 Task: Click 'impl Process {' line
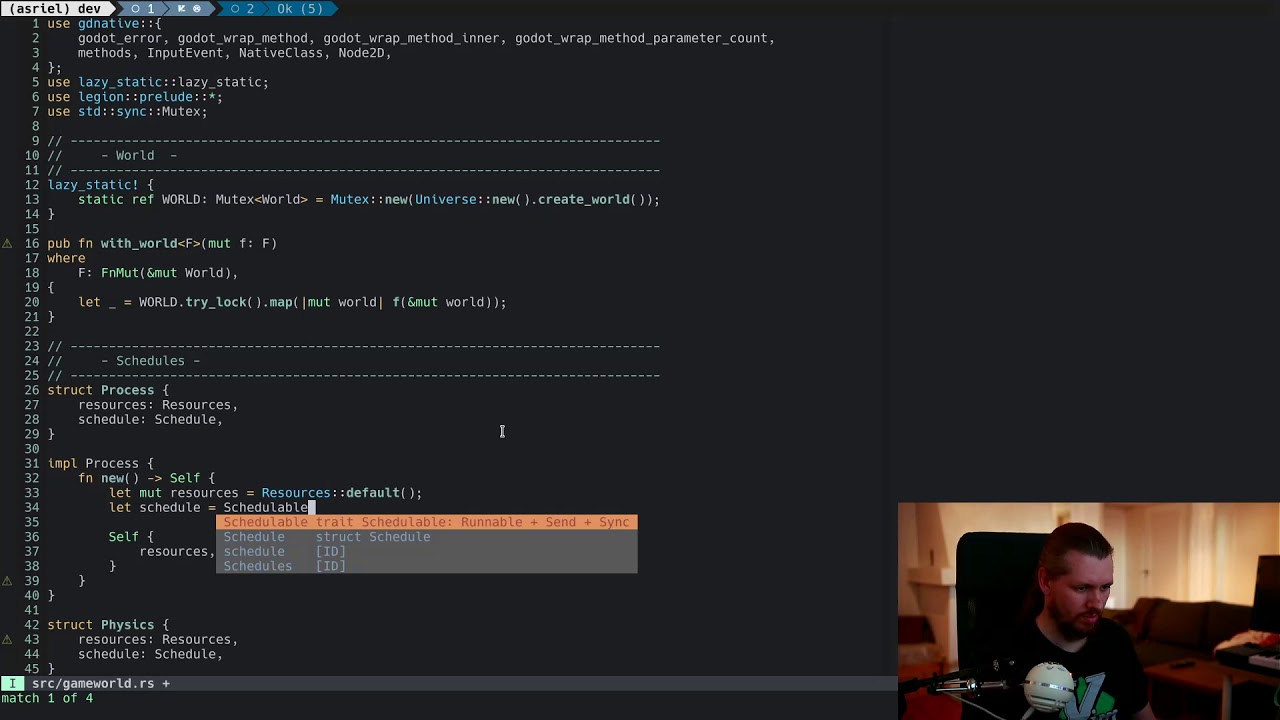point(100,463)
